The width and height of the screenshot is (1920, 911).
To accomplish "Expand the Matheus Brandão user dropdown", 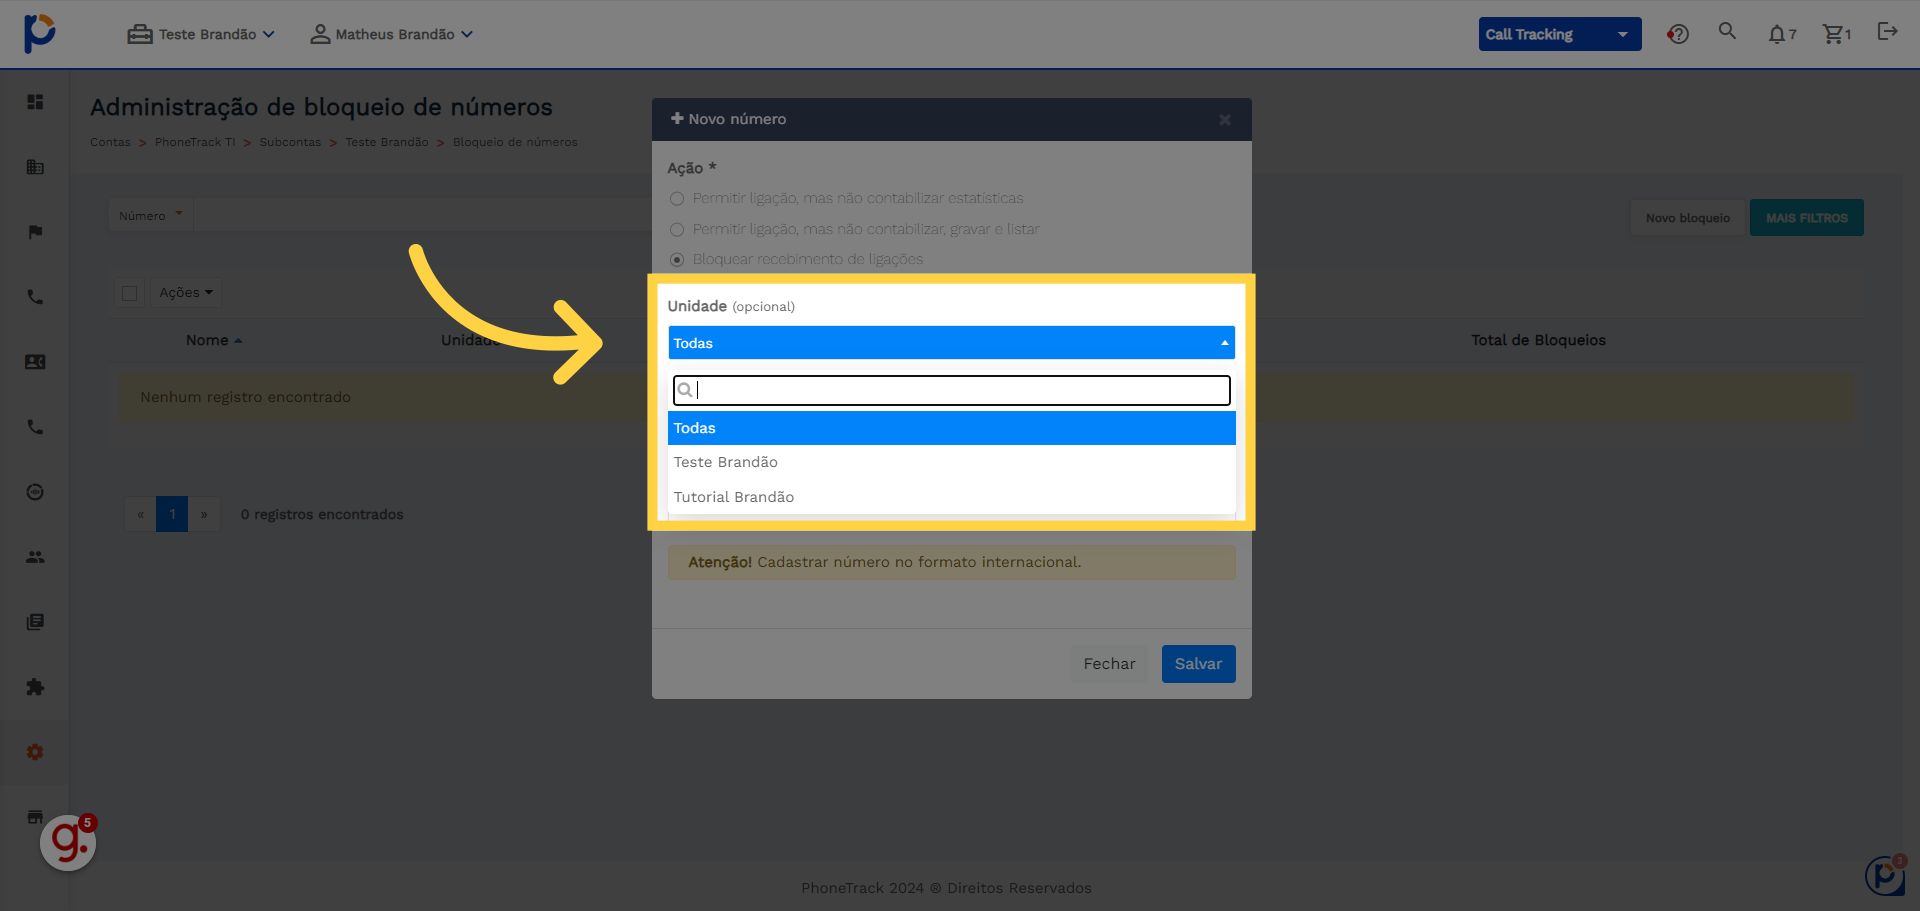I will pyautogui.click(x=391, y=34).
